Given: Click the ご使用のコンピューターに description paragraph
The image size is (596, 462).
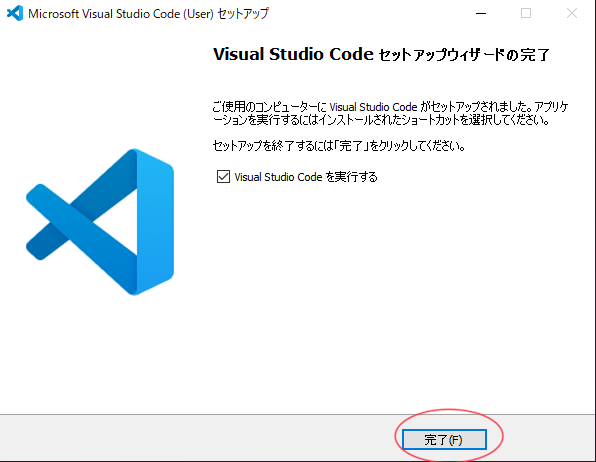Looking at the screenshot, I should (390, 113).
